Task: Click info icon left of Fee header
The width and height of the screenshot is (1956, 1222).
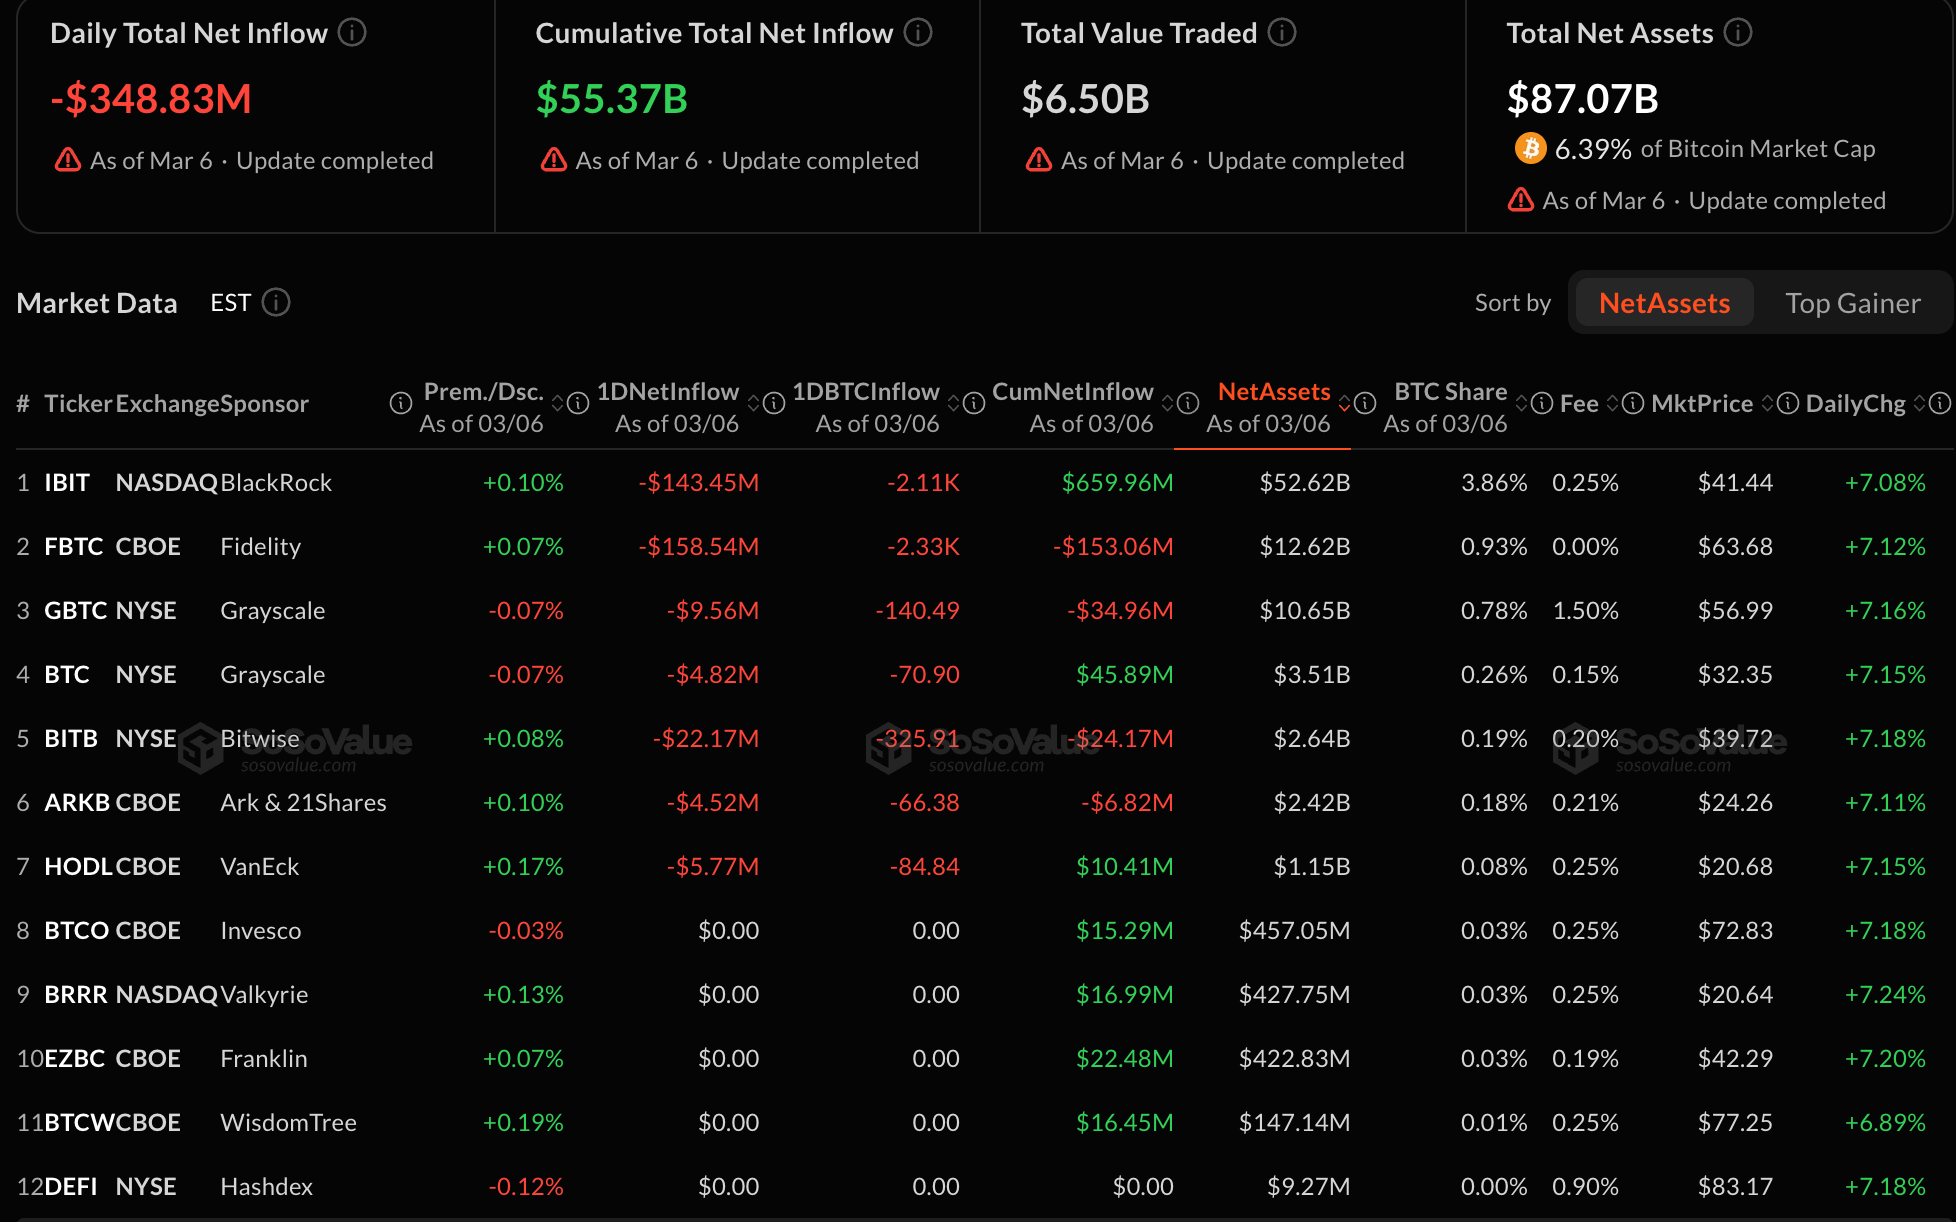Action: [1542, 403]
